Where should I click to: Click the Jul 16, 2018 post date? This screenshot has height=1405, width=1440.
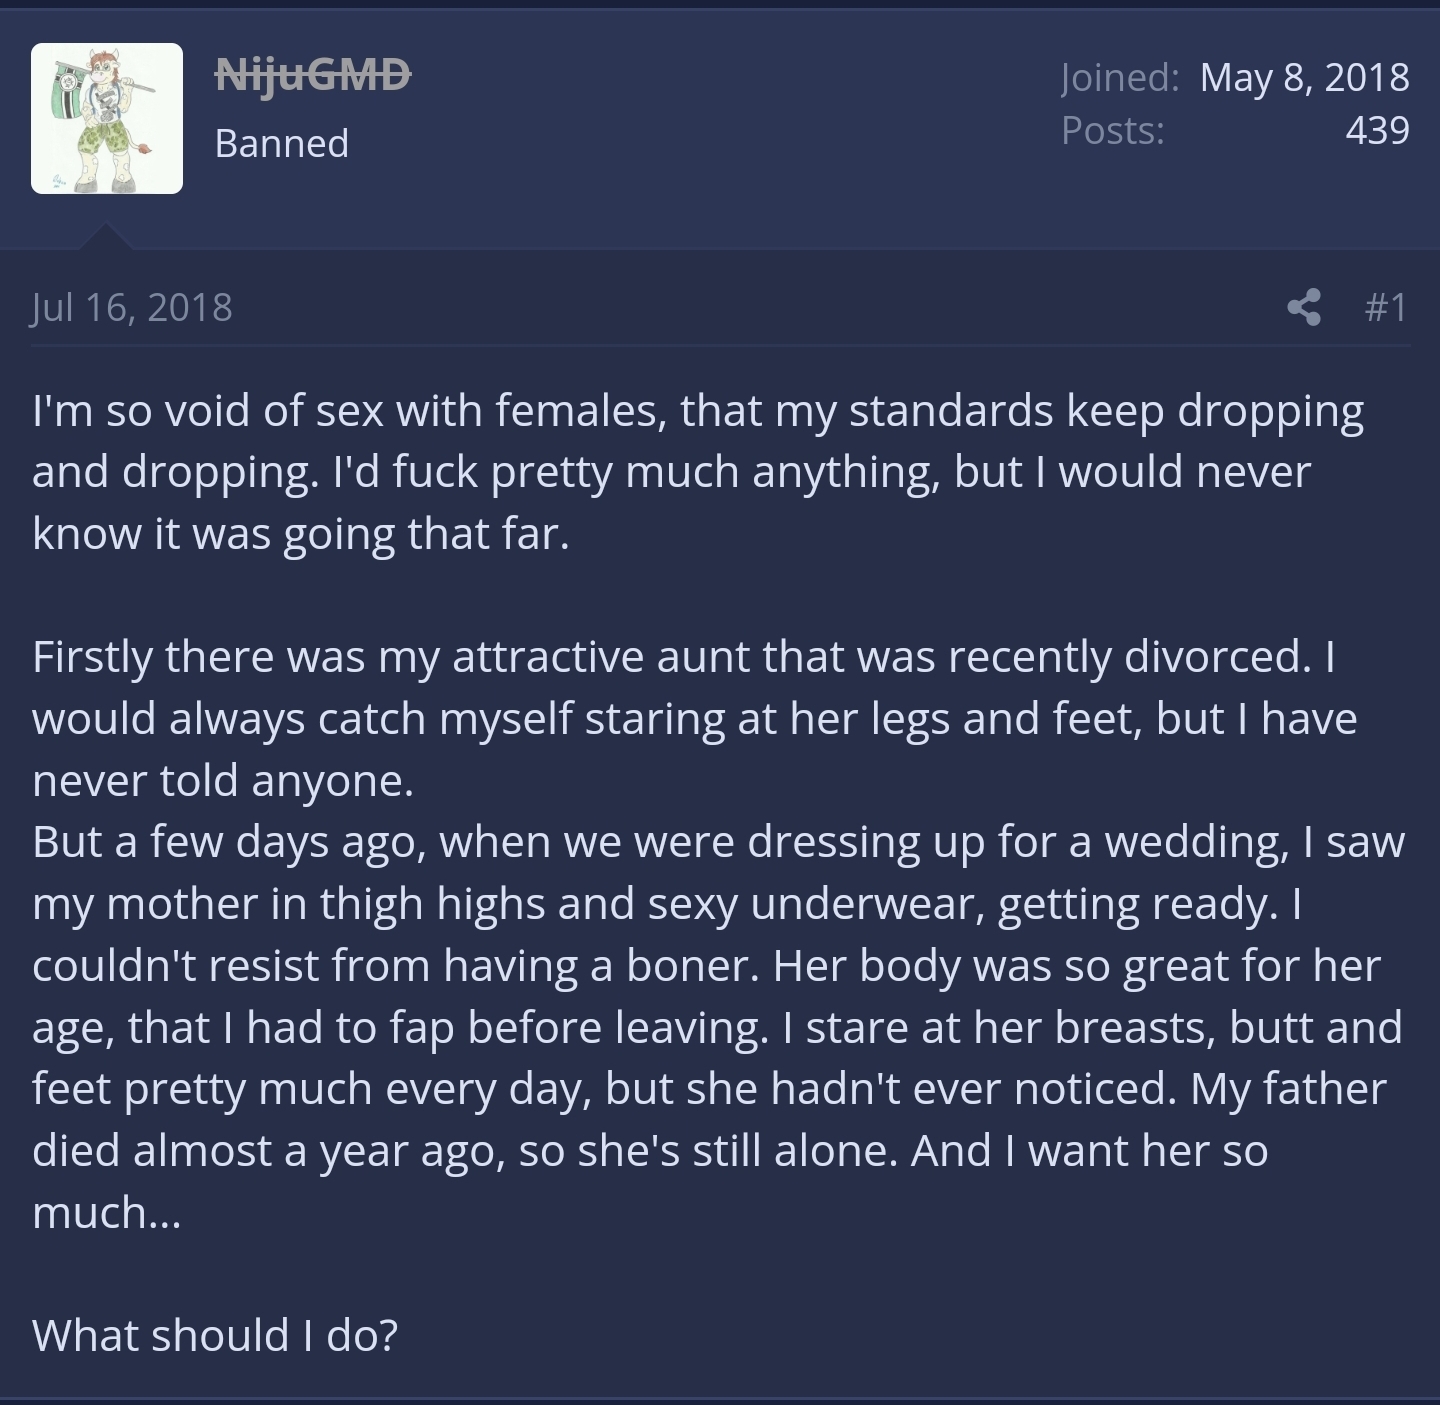coord(132,307)
